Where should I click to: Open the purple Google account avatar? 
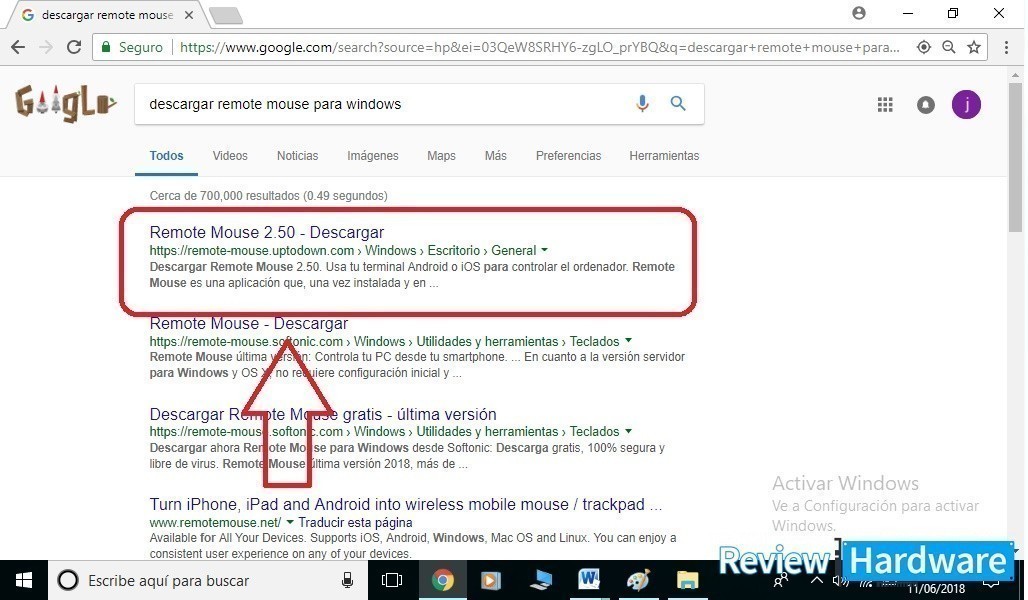click(x=966, y=105)
